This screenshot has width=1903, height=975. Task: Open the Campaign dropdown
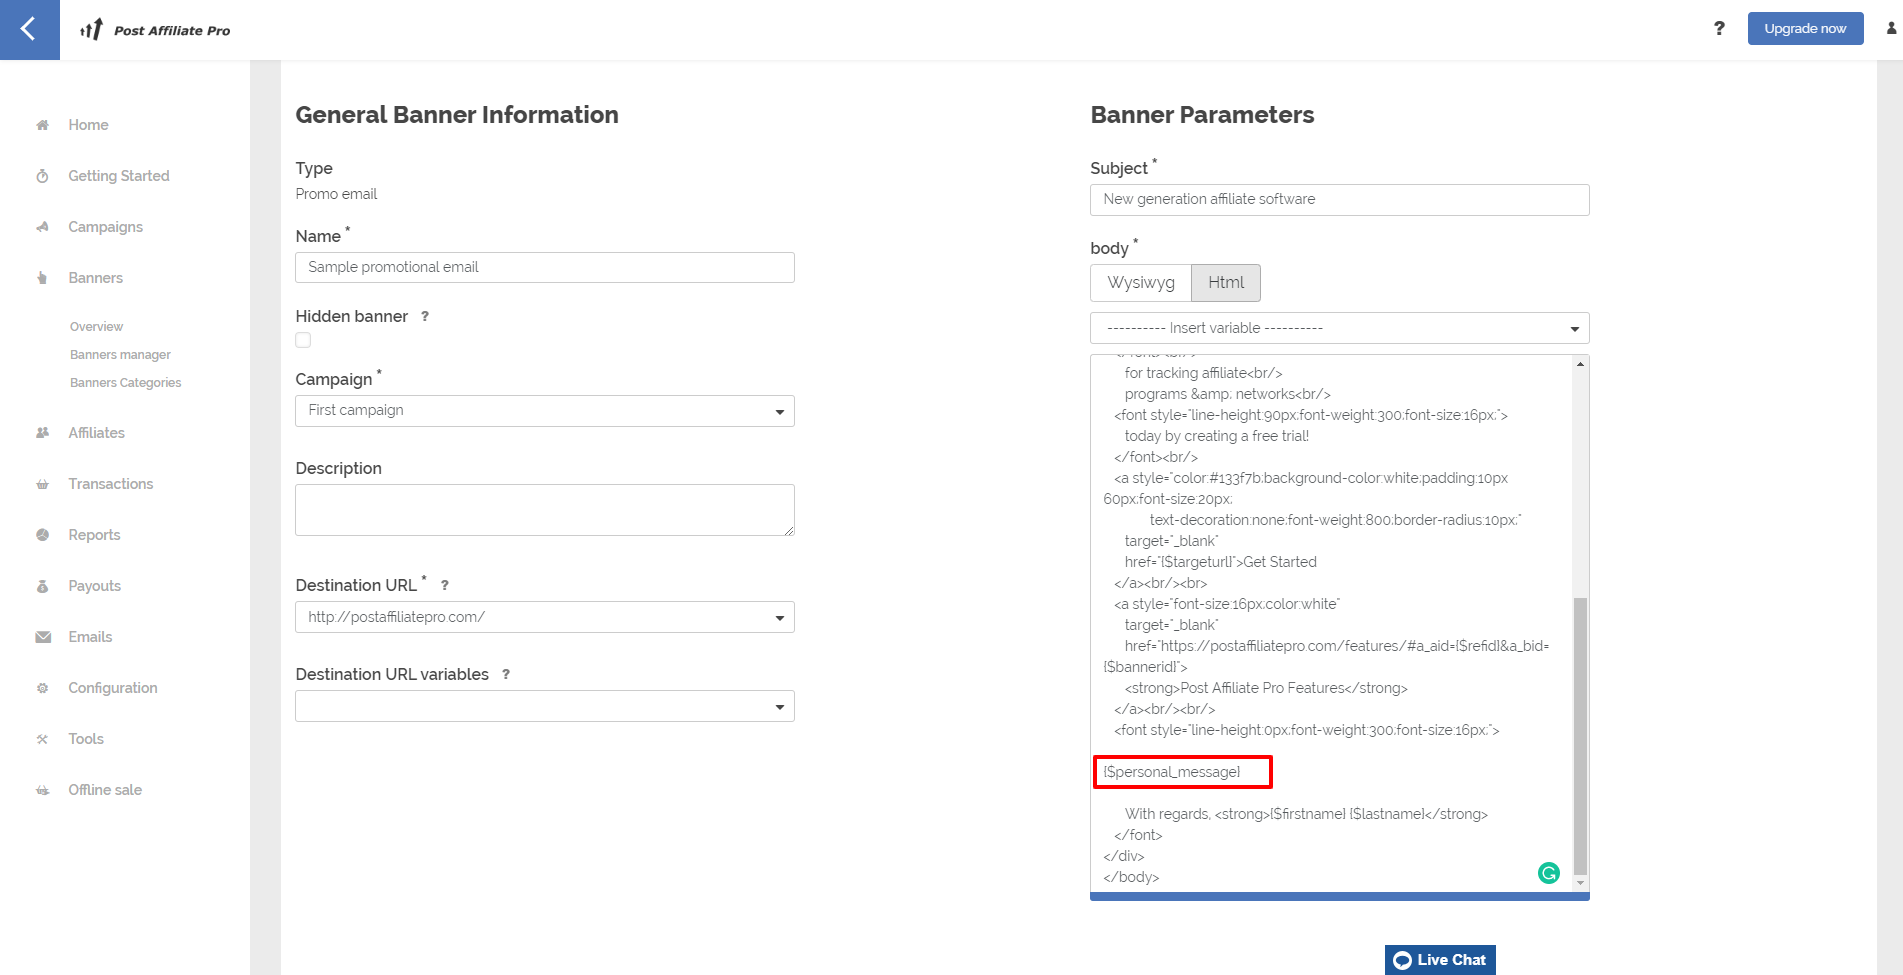pyautogui.click(x=545, y=411)
